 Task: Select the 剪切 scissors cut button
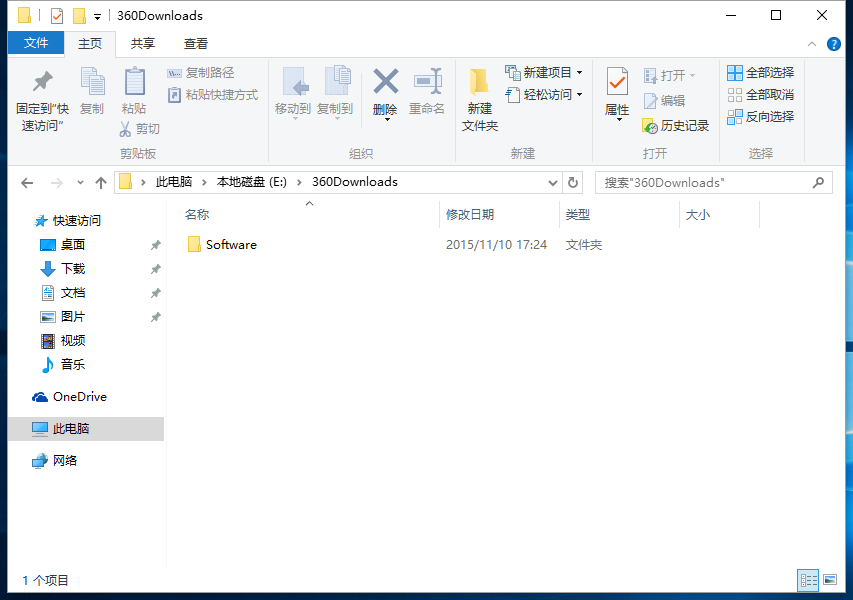coord(140,129)
